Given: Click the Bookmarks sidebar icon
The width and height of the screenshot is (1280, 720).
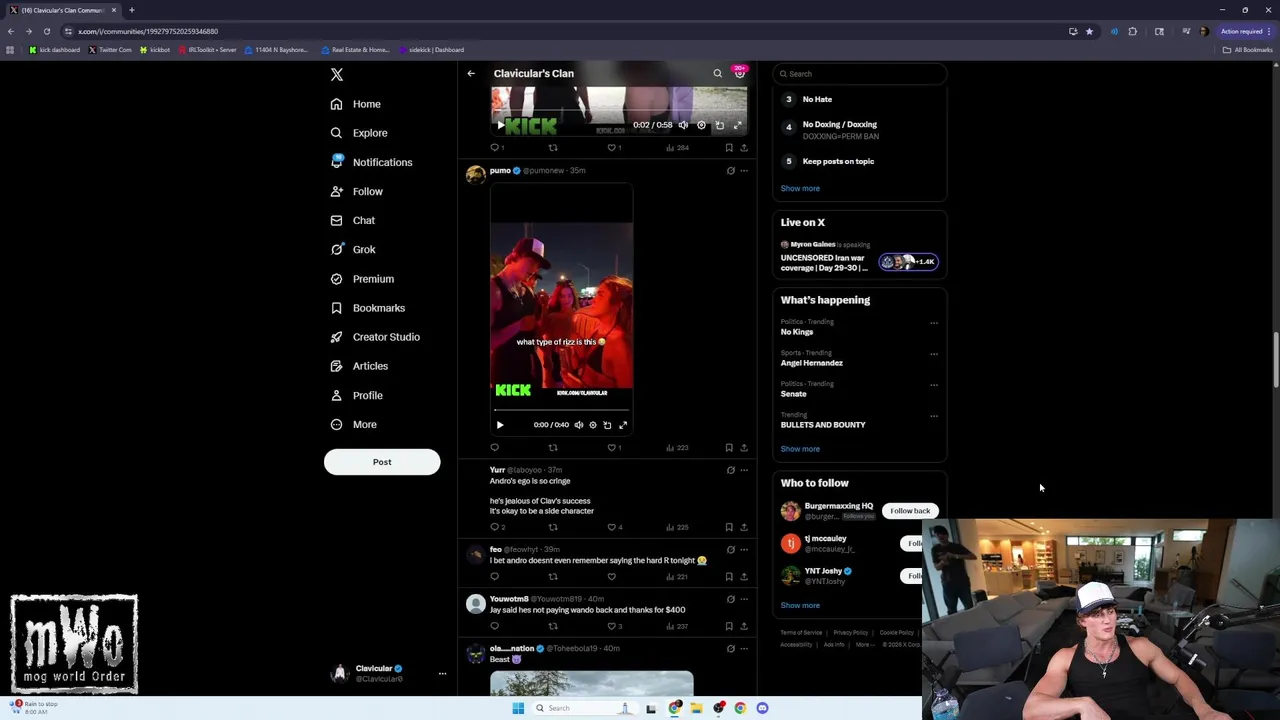Looking at the screenshot, I should (x=336, y=308).
